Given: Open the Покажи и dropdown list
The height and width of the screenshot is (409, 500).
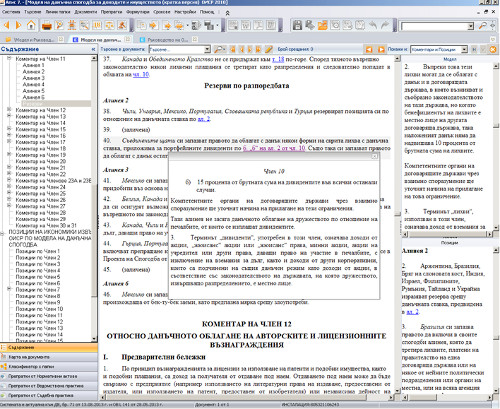Looking at the screenshot, I should click(x=464, y=49).
